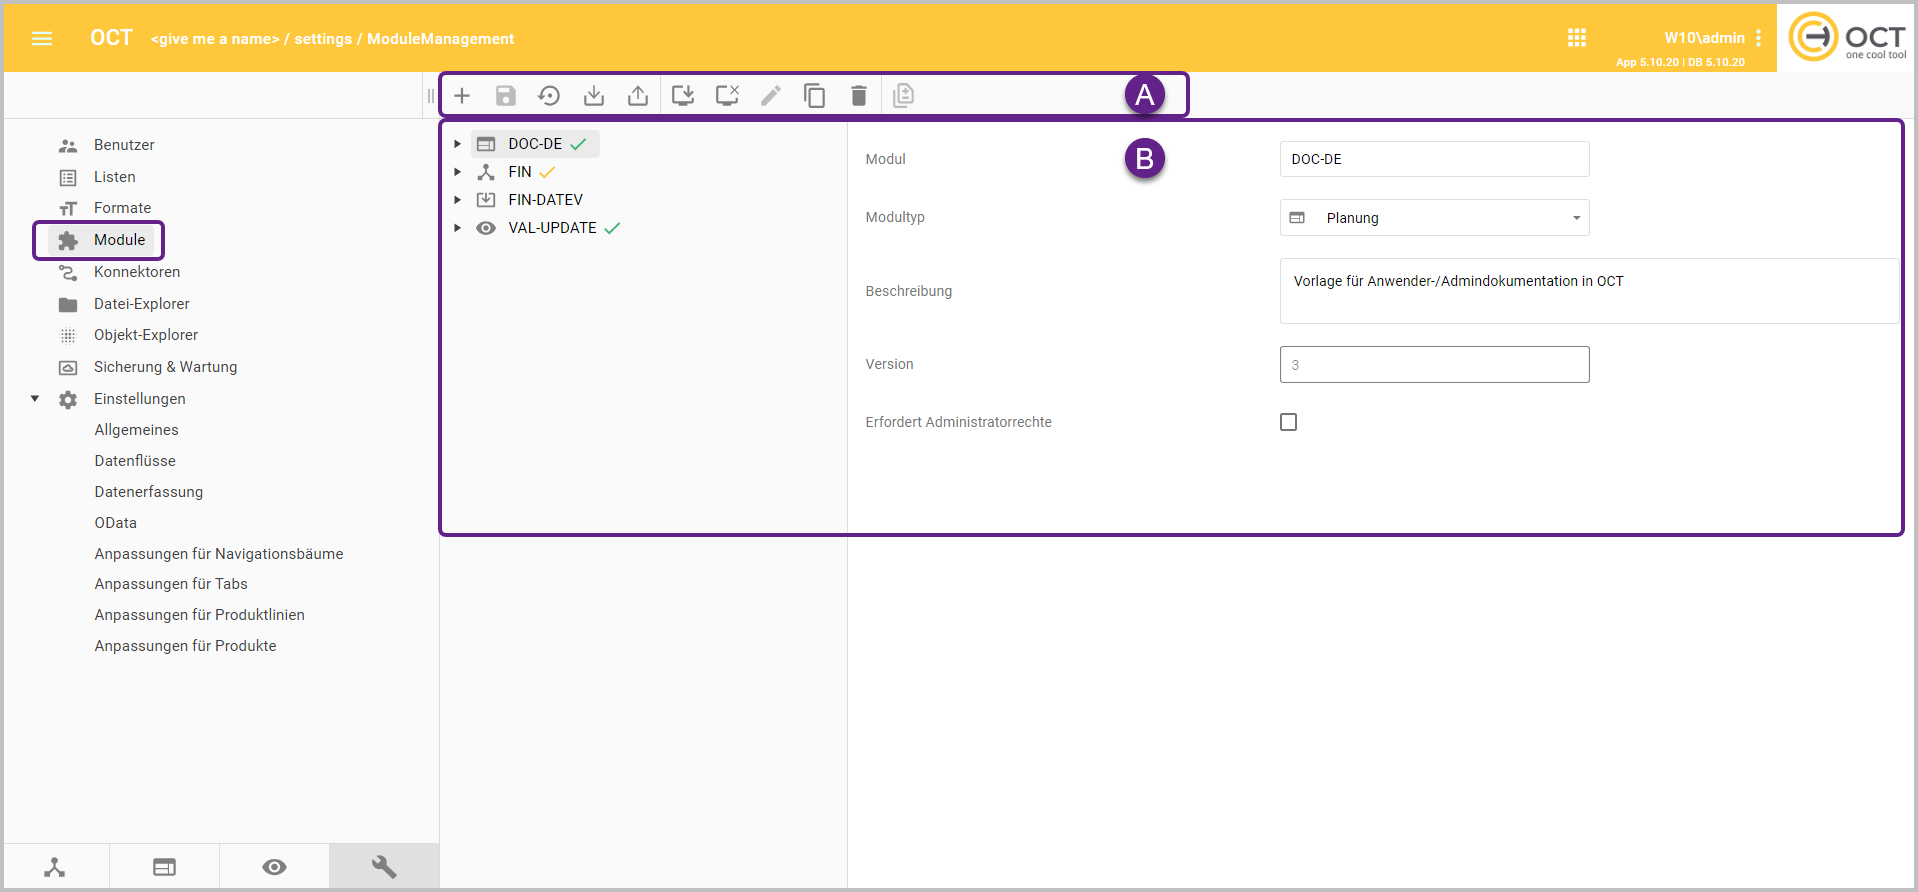Collapse the Einstellungen section
Image resolution: width=1918 pixels, height=892 pixels.
click(35, 399)
